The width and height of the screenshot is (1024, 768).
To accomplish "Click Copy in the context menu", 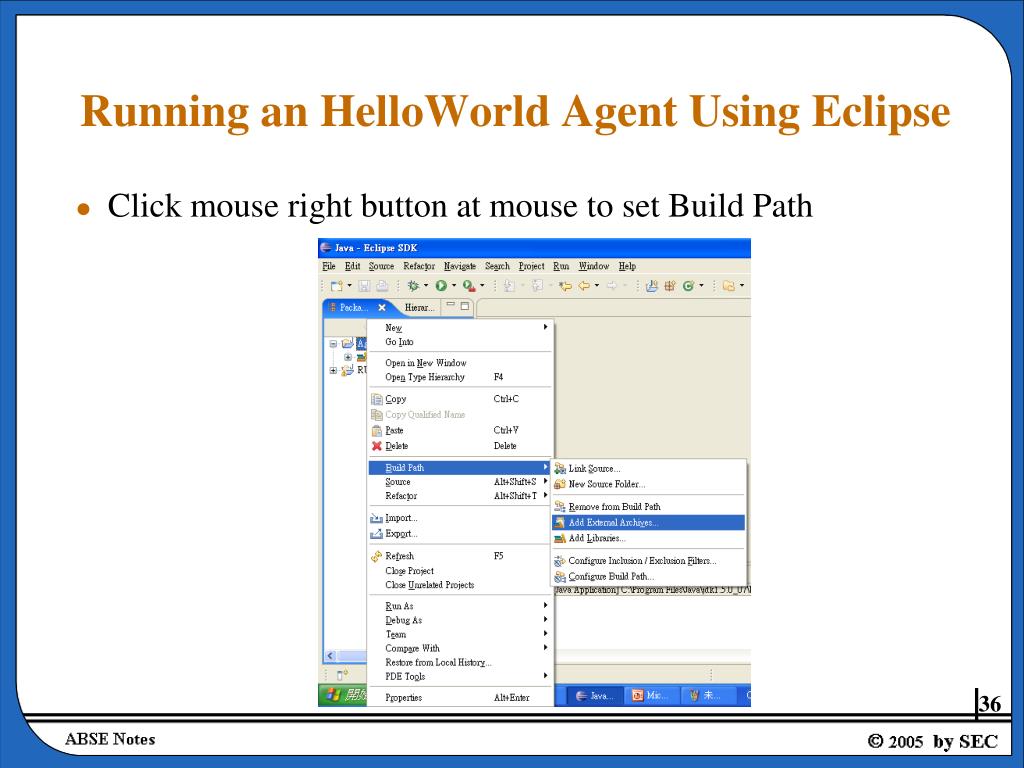I will [460, 398].
